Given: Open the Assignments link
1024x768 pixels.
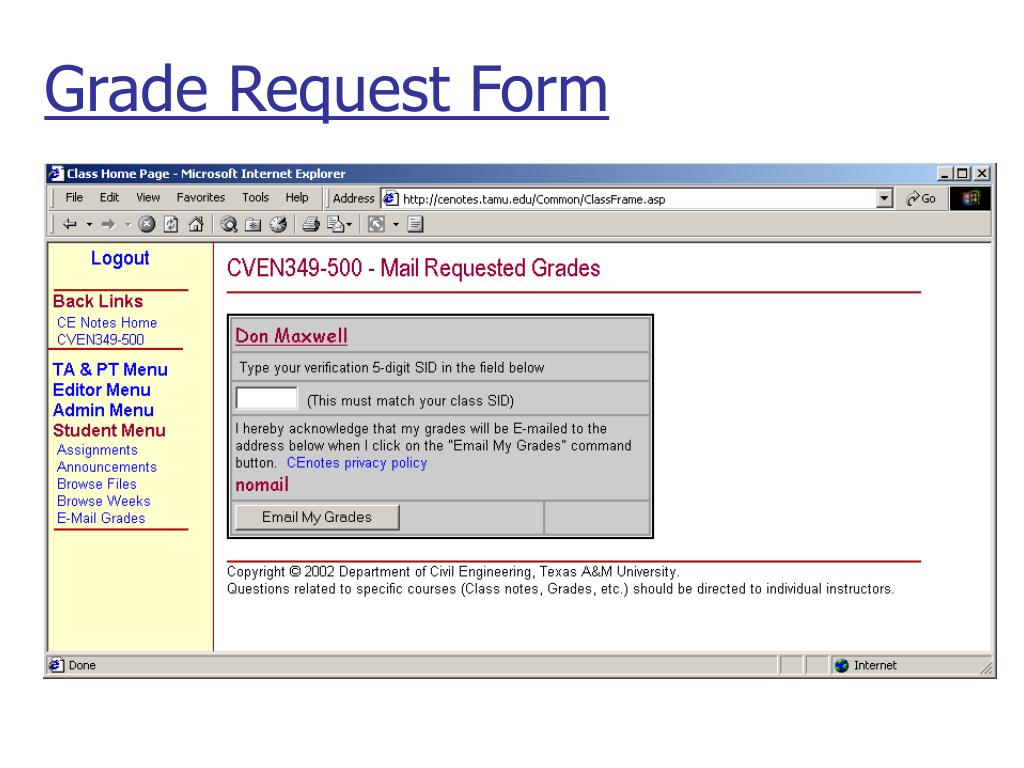Looking at the screenshot, I should (x=97, y=450).
